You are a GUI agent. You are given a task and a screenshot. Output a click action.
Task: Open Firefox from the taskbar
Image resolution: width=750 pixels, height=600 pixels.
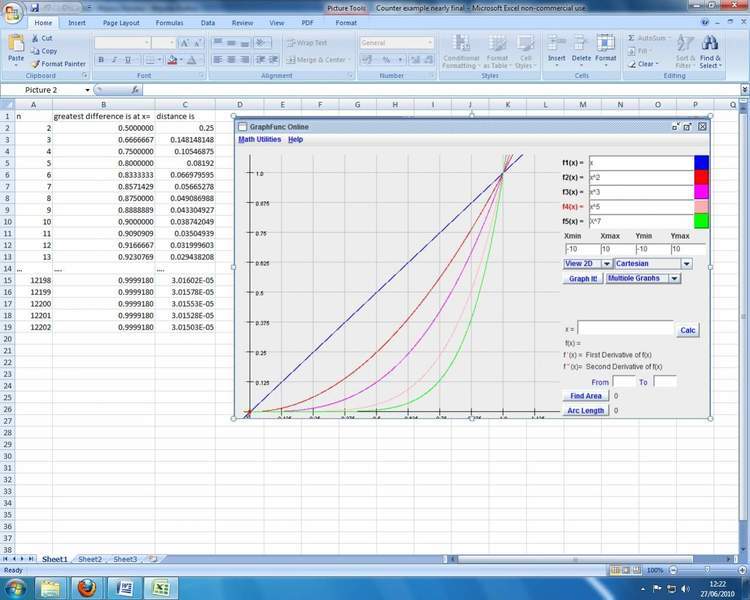[88, 586]
